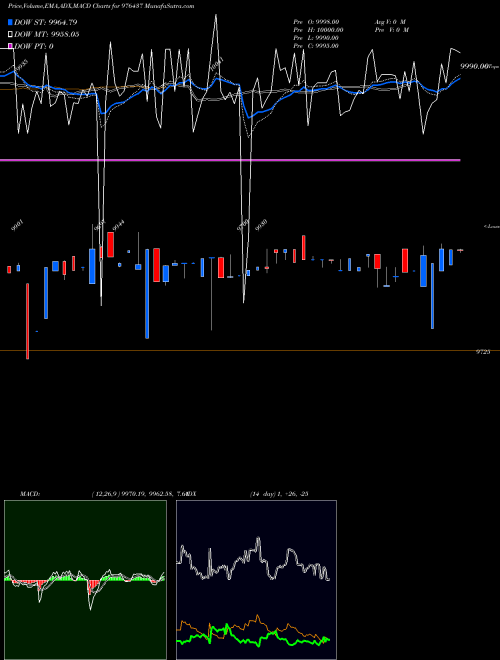The width and height of the screenshot is (500, 660).
Task: Select the 'DOW MT: 9958.05' legend text
Action: 47,34
